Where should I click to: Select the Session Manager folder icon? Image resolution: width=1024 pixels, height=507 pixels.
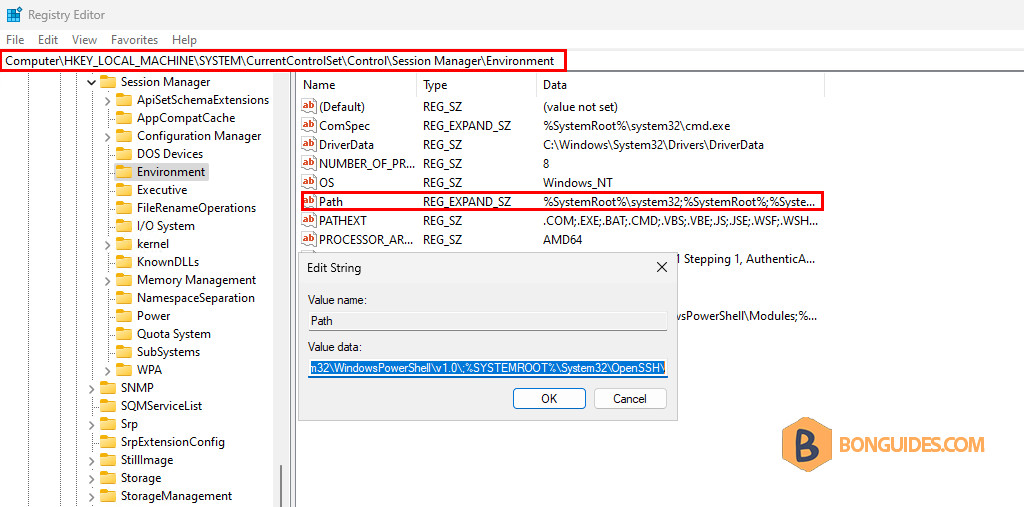click(108, 82)
